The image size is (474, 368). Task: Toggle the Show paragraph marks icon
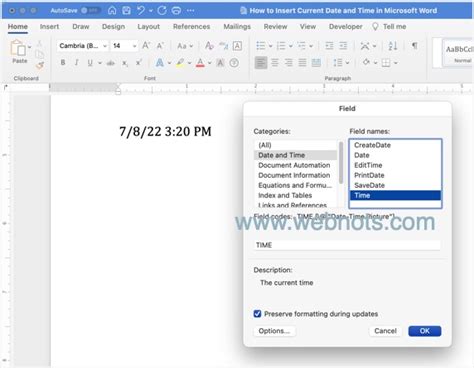click(x=415, y=45)
